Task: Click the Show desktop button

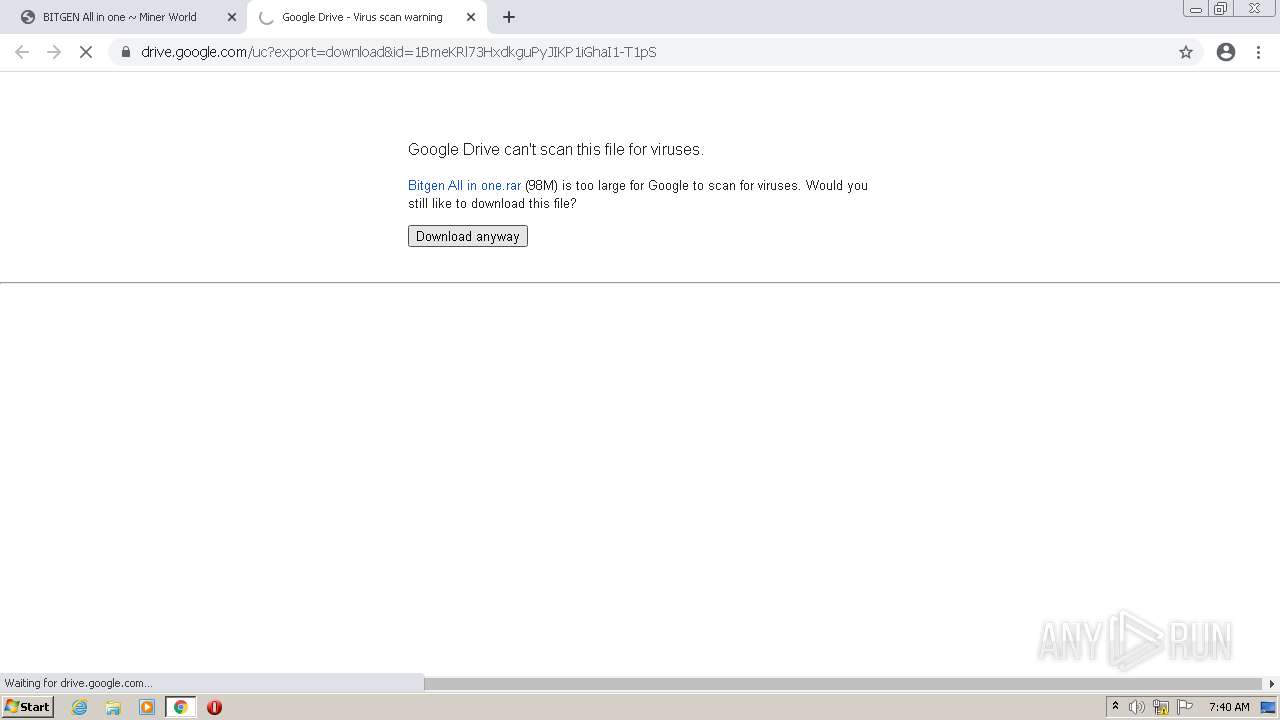Action: (x=1268, y=707)
